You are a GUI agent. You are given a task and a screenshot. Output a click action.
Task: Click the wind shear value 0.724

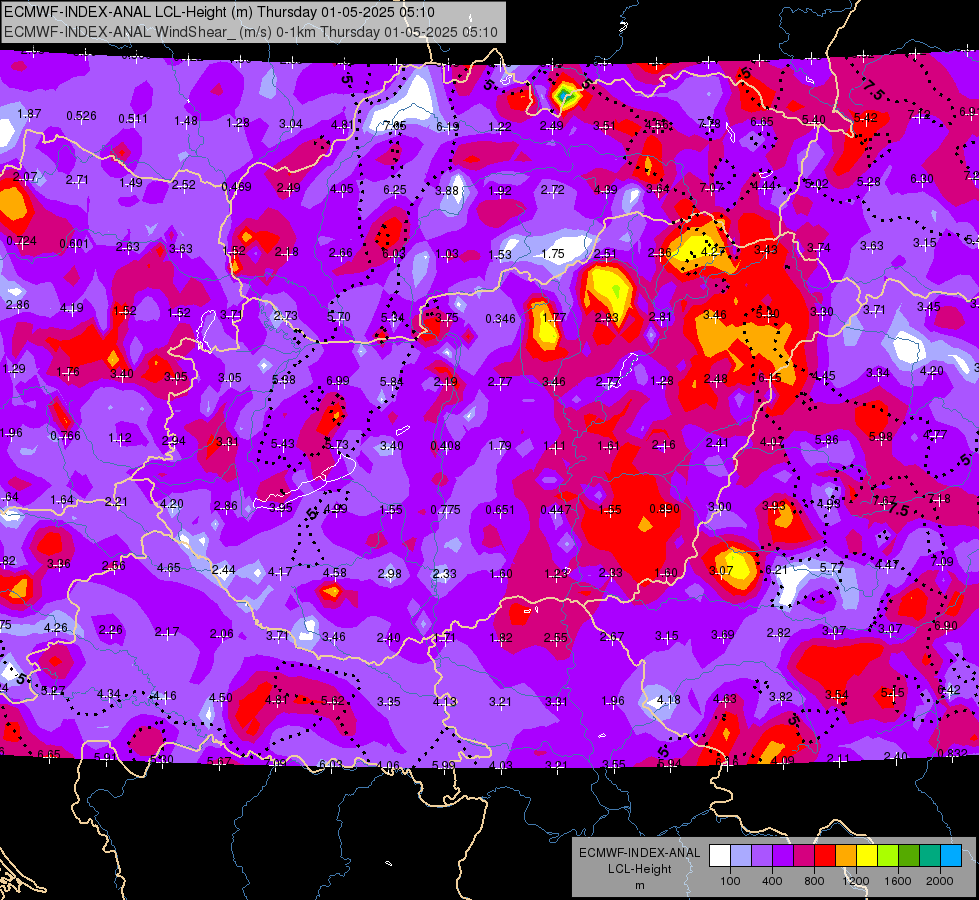(x=21, y=241)
